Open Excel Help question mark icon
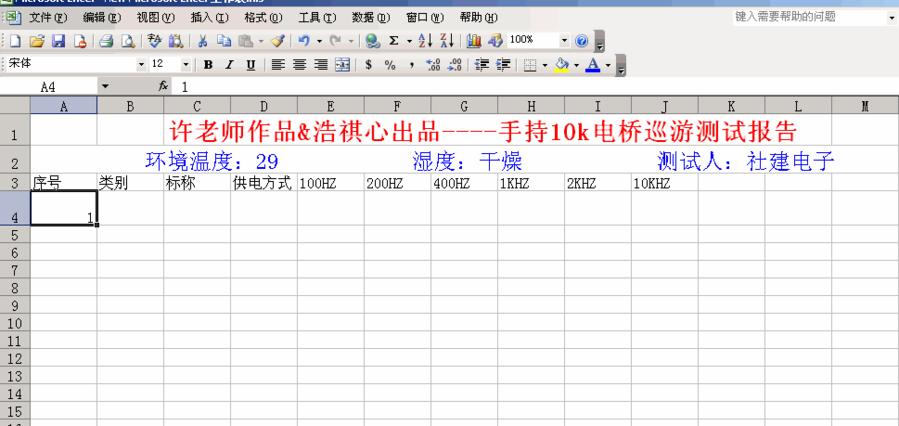This screenshot has height=426, width=899. point(581,41)
